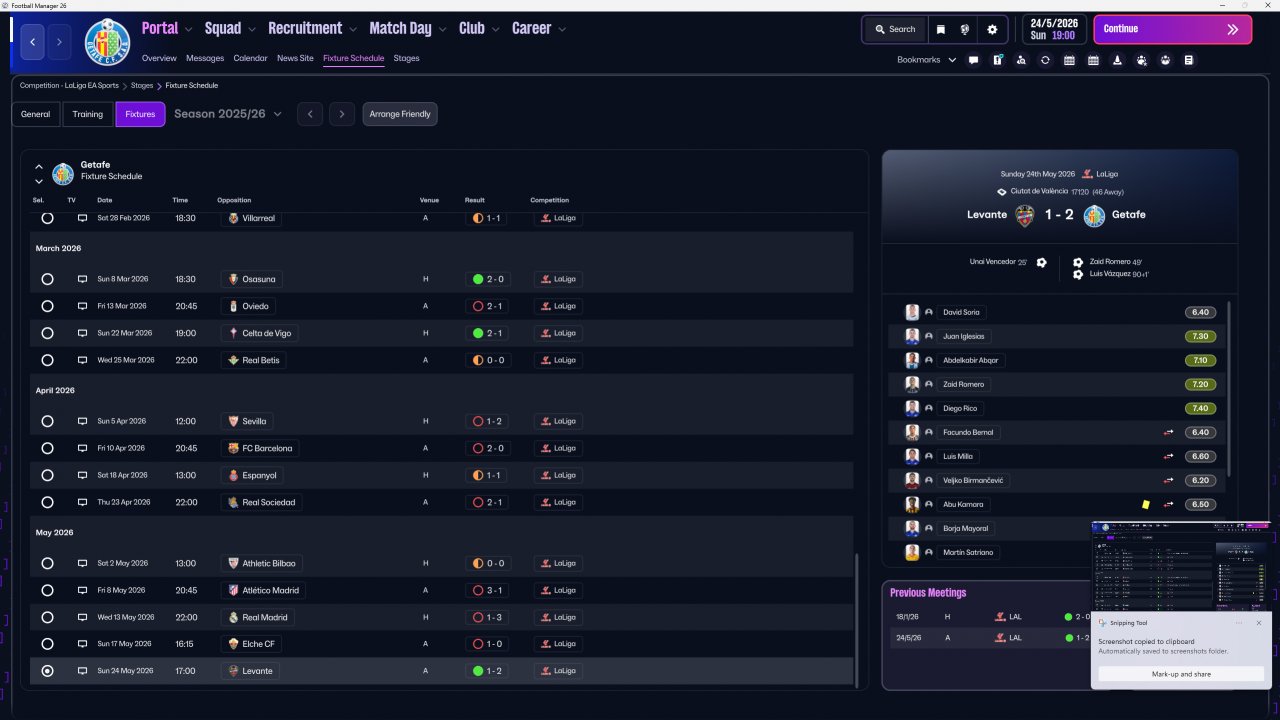Click the 2 - 0 result for Osasuna
Image resolution: width=1280 pixels, height=720 pixels.
(x=488, y=279)
